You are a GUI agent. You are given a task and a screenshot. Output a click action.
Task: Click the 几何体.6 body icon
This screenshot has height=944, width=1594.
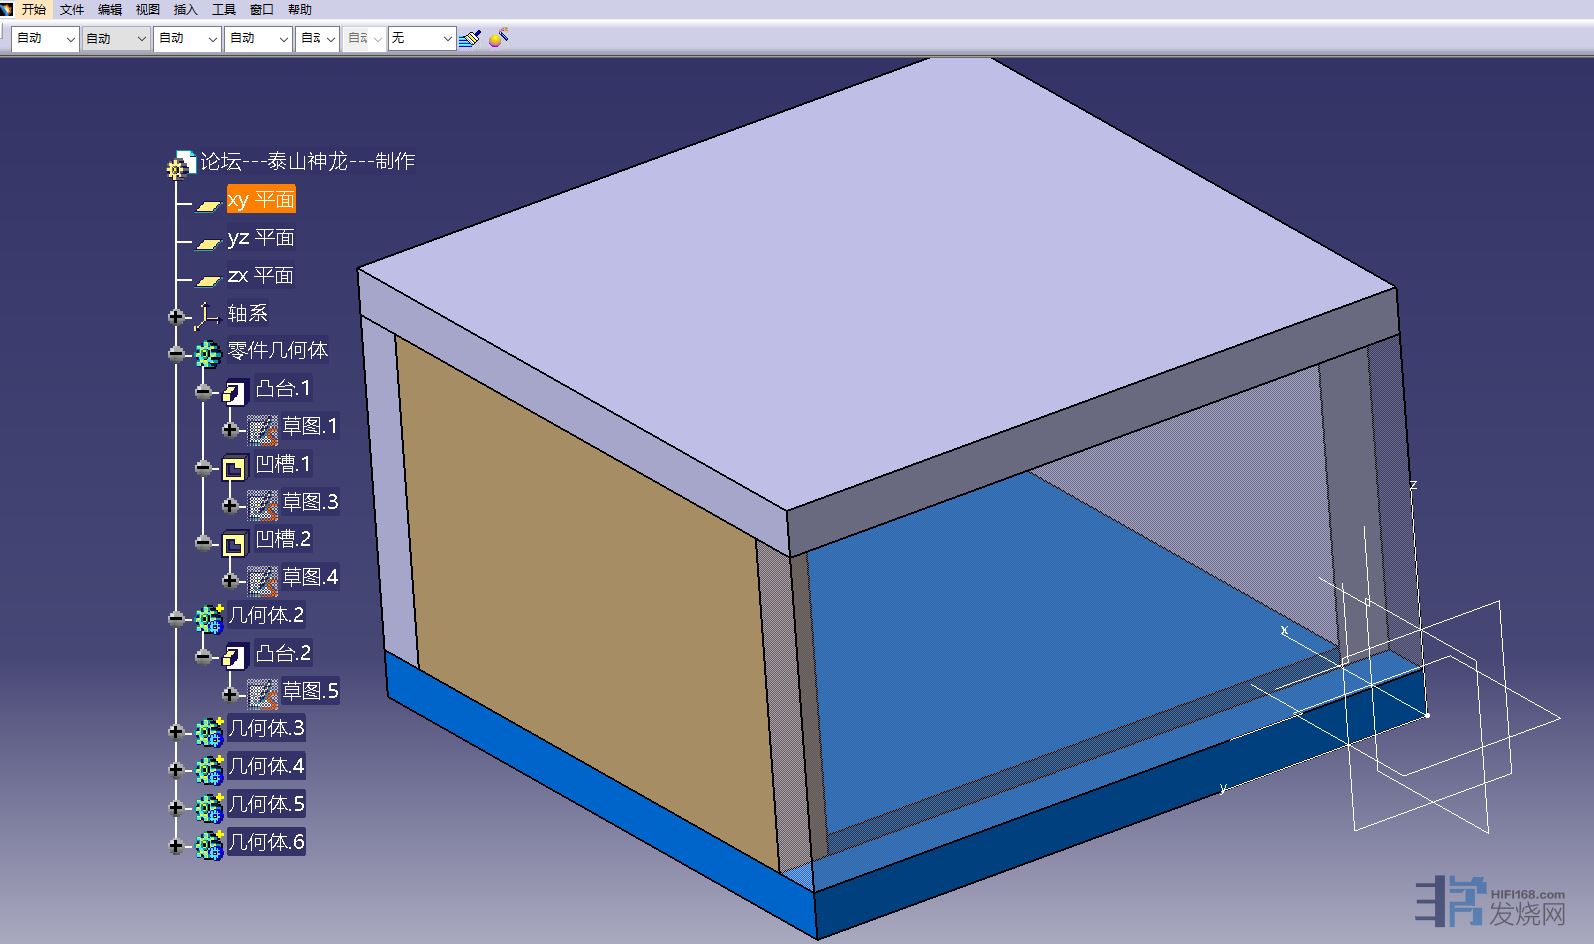coord(209,845)
